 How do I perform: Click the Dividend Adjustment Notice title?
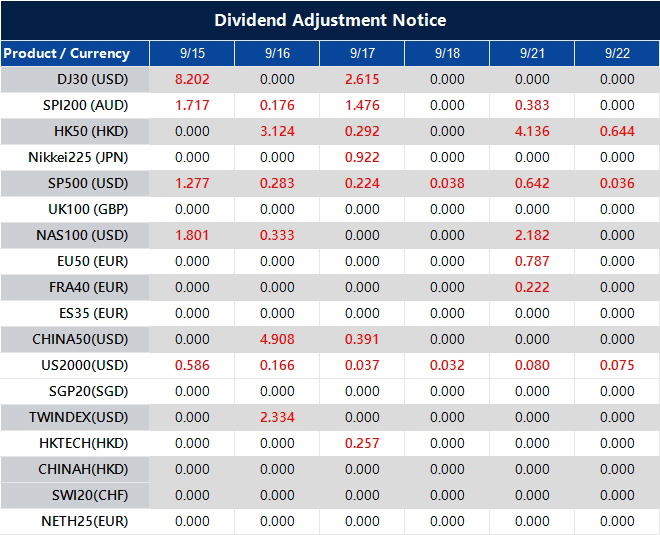pos(330,20)
